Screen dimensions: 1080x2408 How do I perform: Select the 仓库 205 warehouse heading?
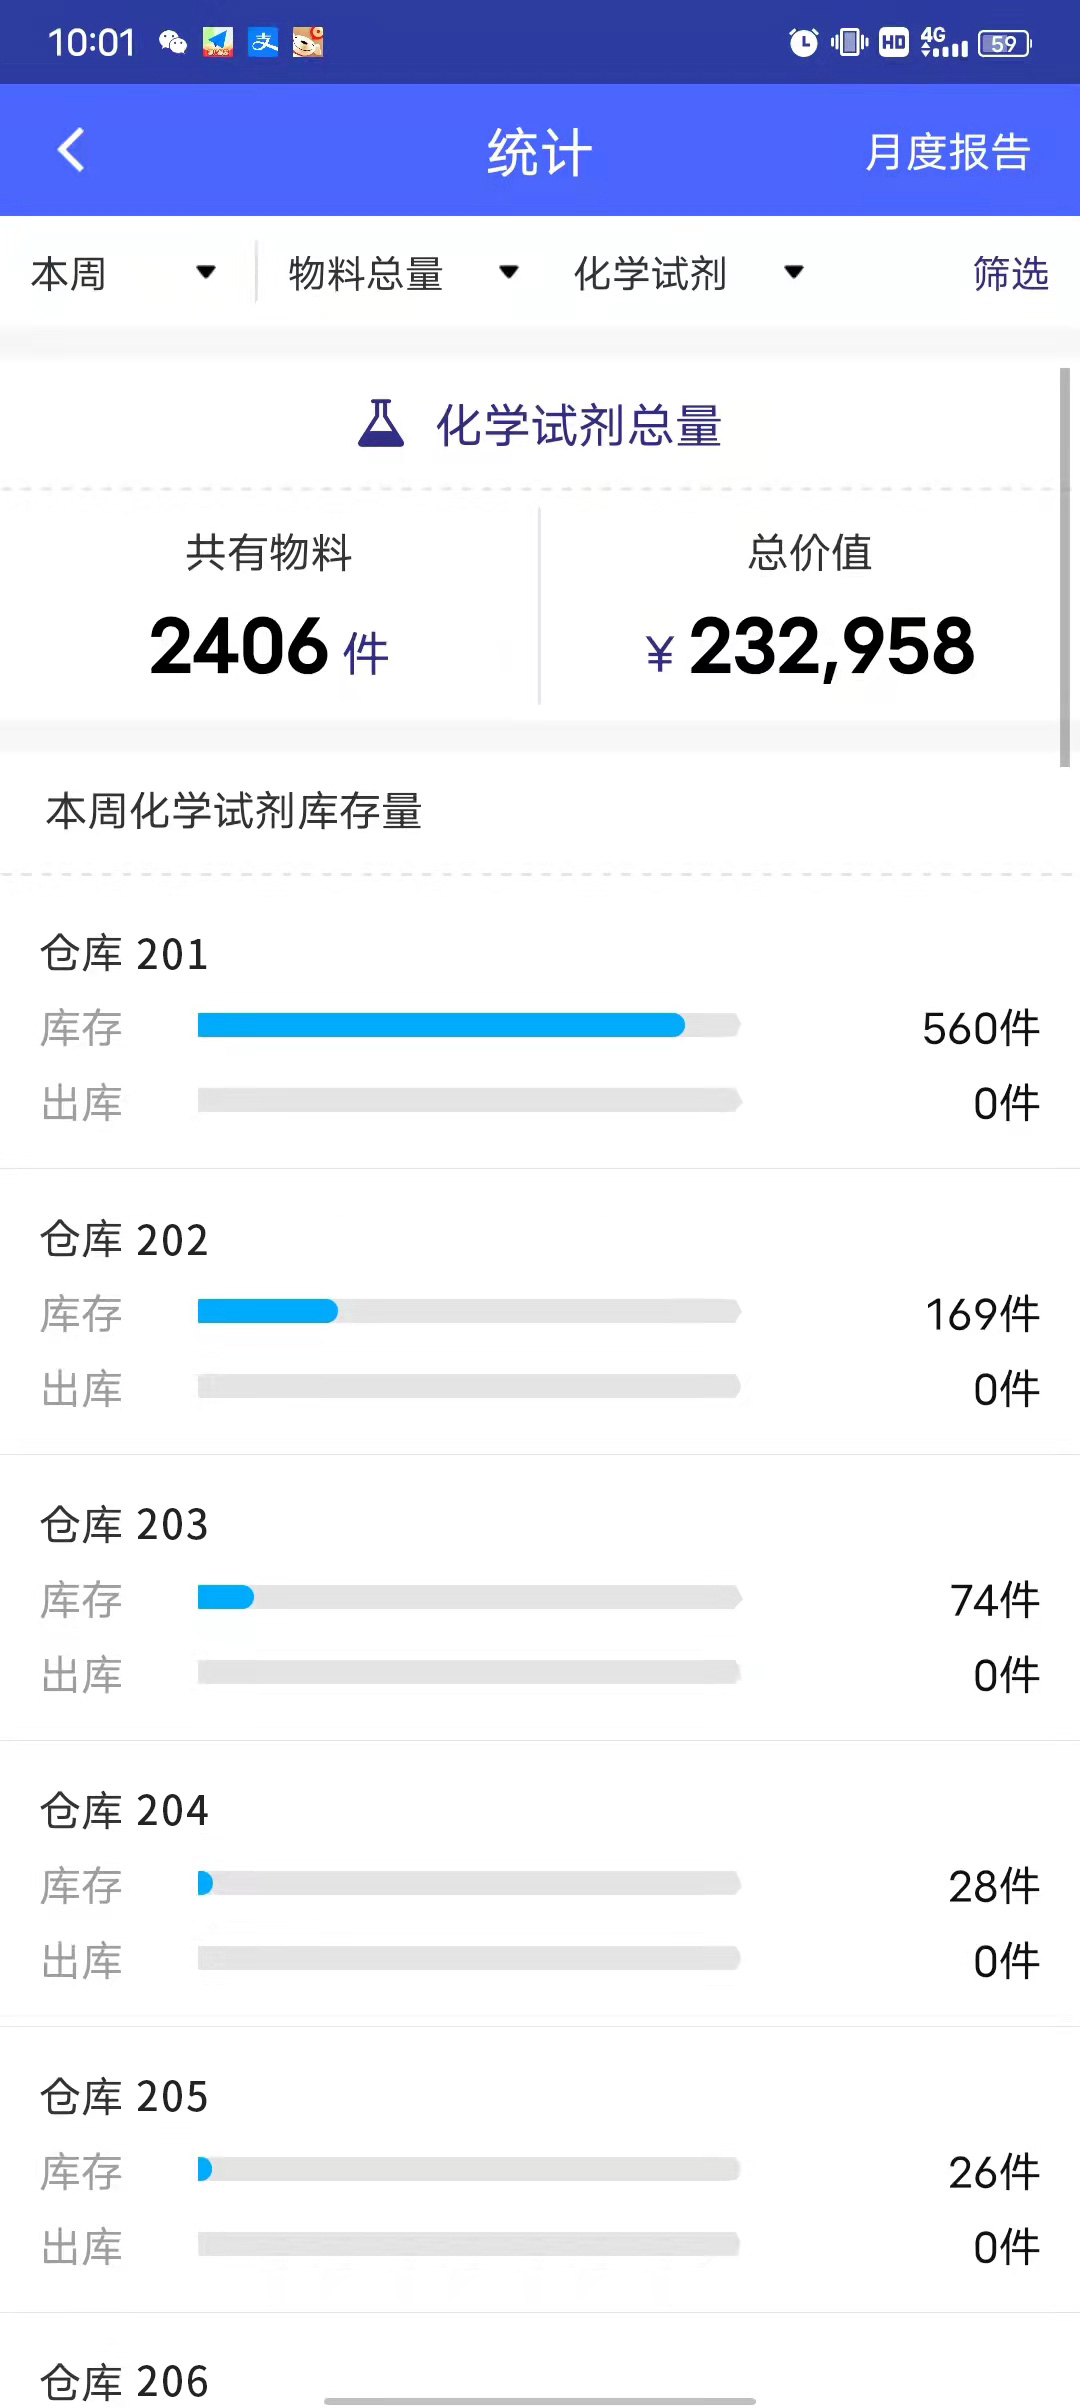pos(125,2097)
